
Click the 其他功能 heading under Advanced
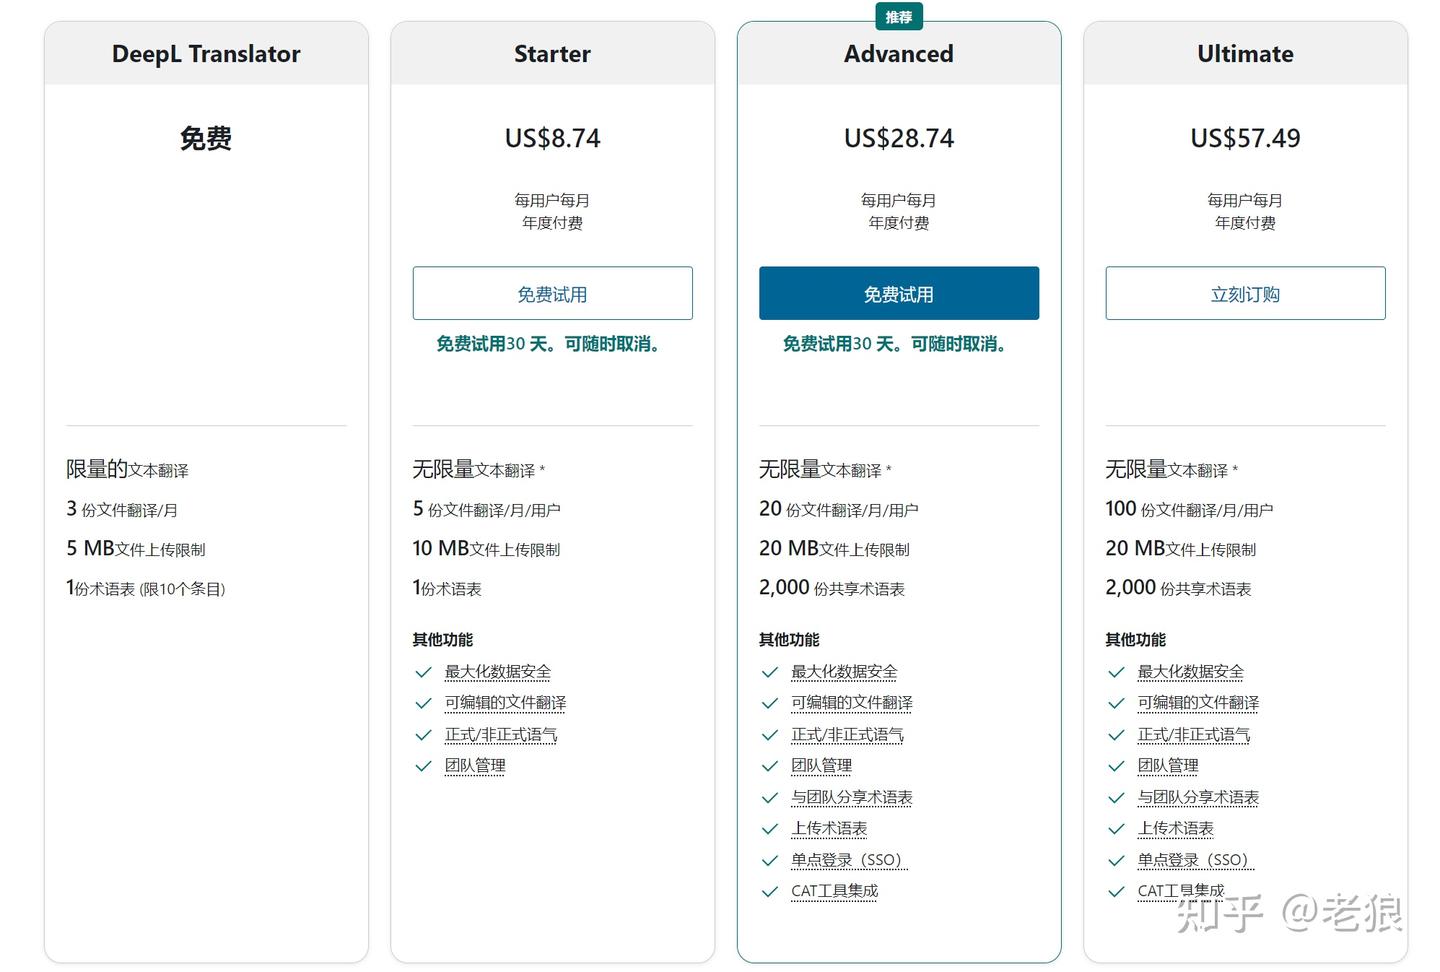(789, 640)
